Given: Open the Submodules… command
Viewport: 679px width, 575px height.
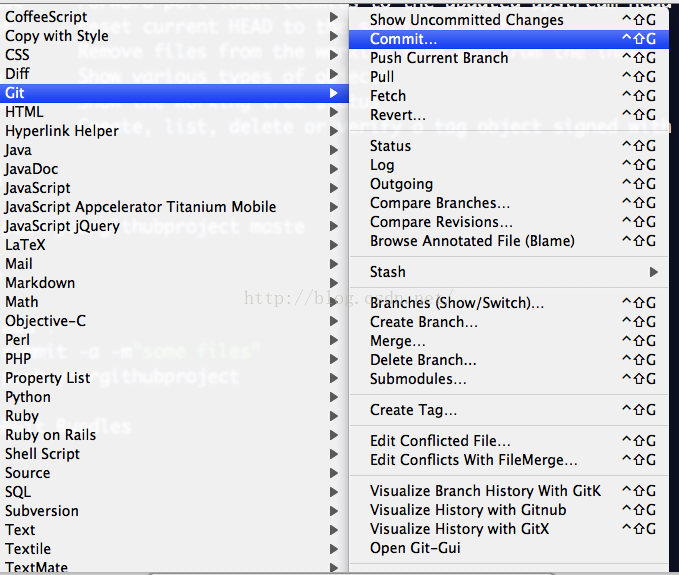Looking at the screenshot, I should coord(509,379).
